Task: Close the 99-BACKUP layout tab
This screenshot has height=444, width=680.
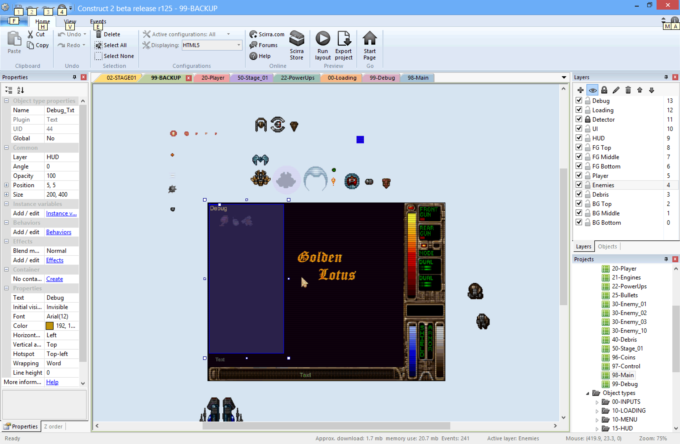Action: click(189, 78)
